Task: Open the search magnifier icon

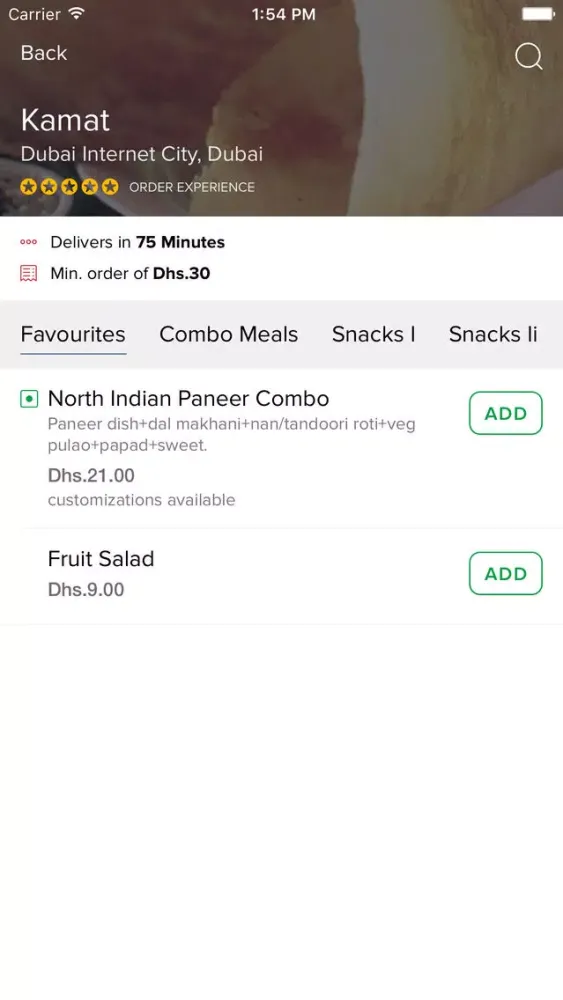Action: (x=529, y=56)
